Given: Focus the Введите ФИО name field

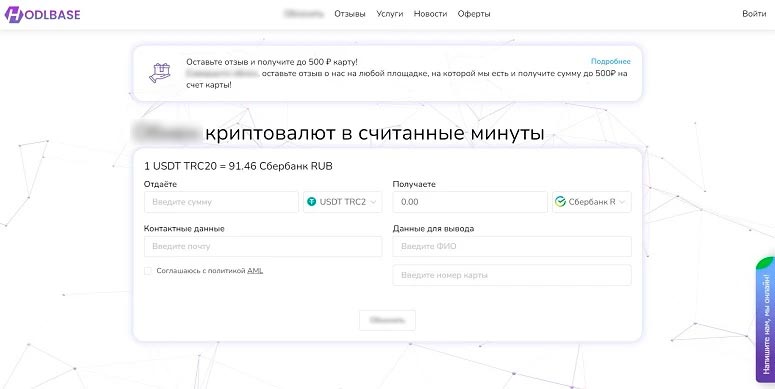Looking at the screenshot, I should click(x=512, y=246).
